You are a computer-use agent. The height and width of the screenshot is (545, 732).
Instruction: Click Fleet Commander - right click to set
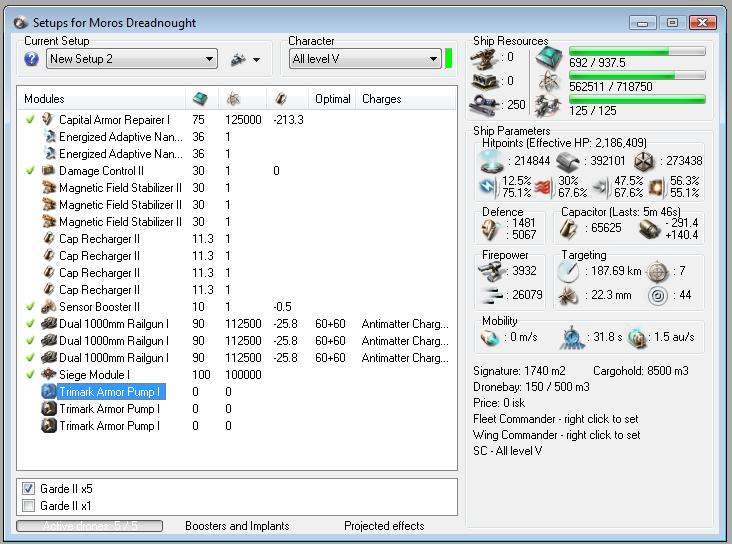tap(555, 419)
